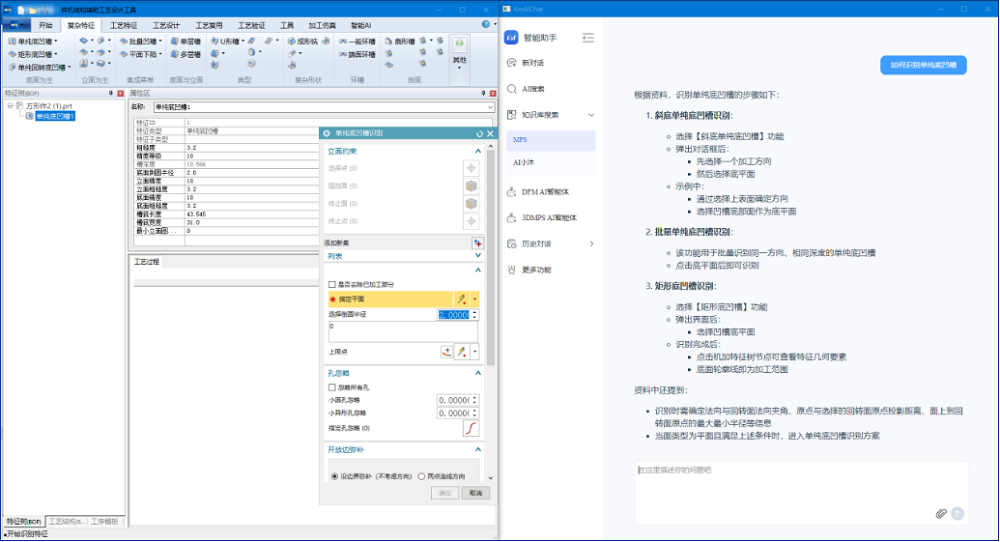Viewport: 1000px width, 542px height.
Task: Click the 选择点 crosshair icon in dialog
Action: pos(471,168)
